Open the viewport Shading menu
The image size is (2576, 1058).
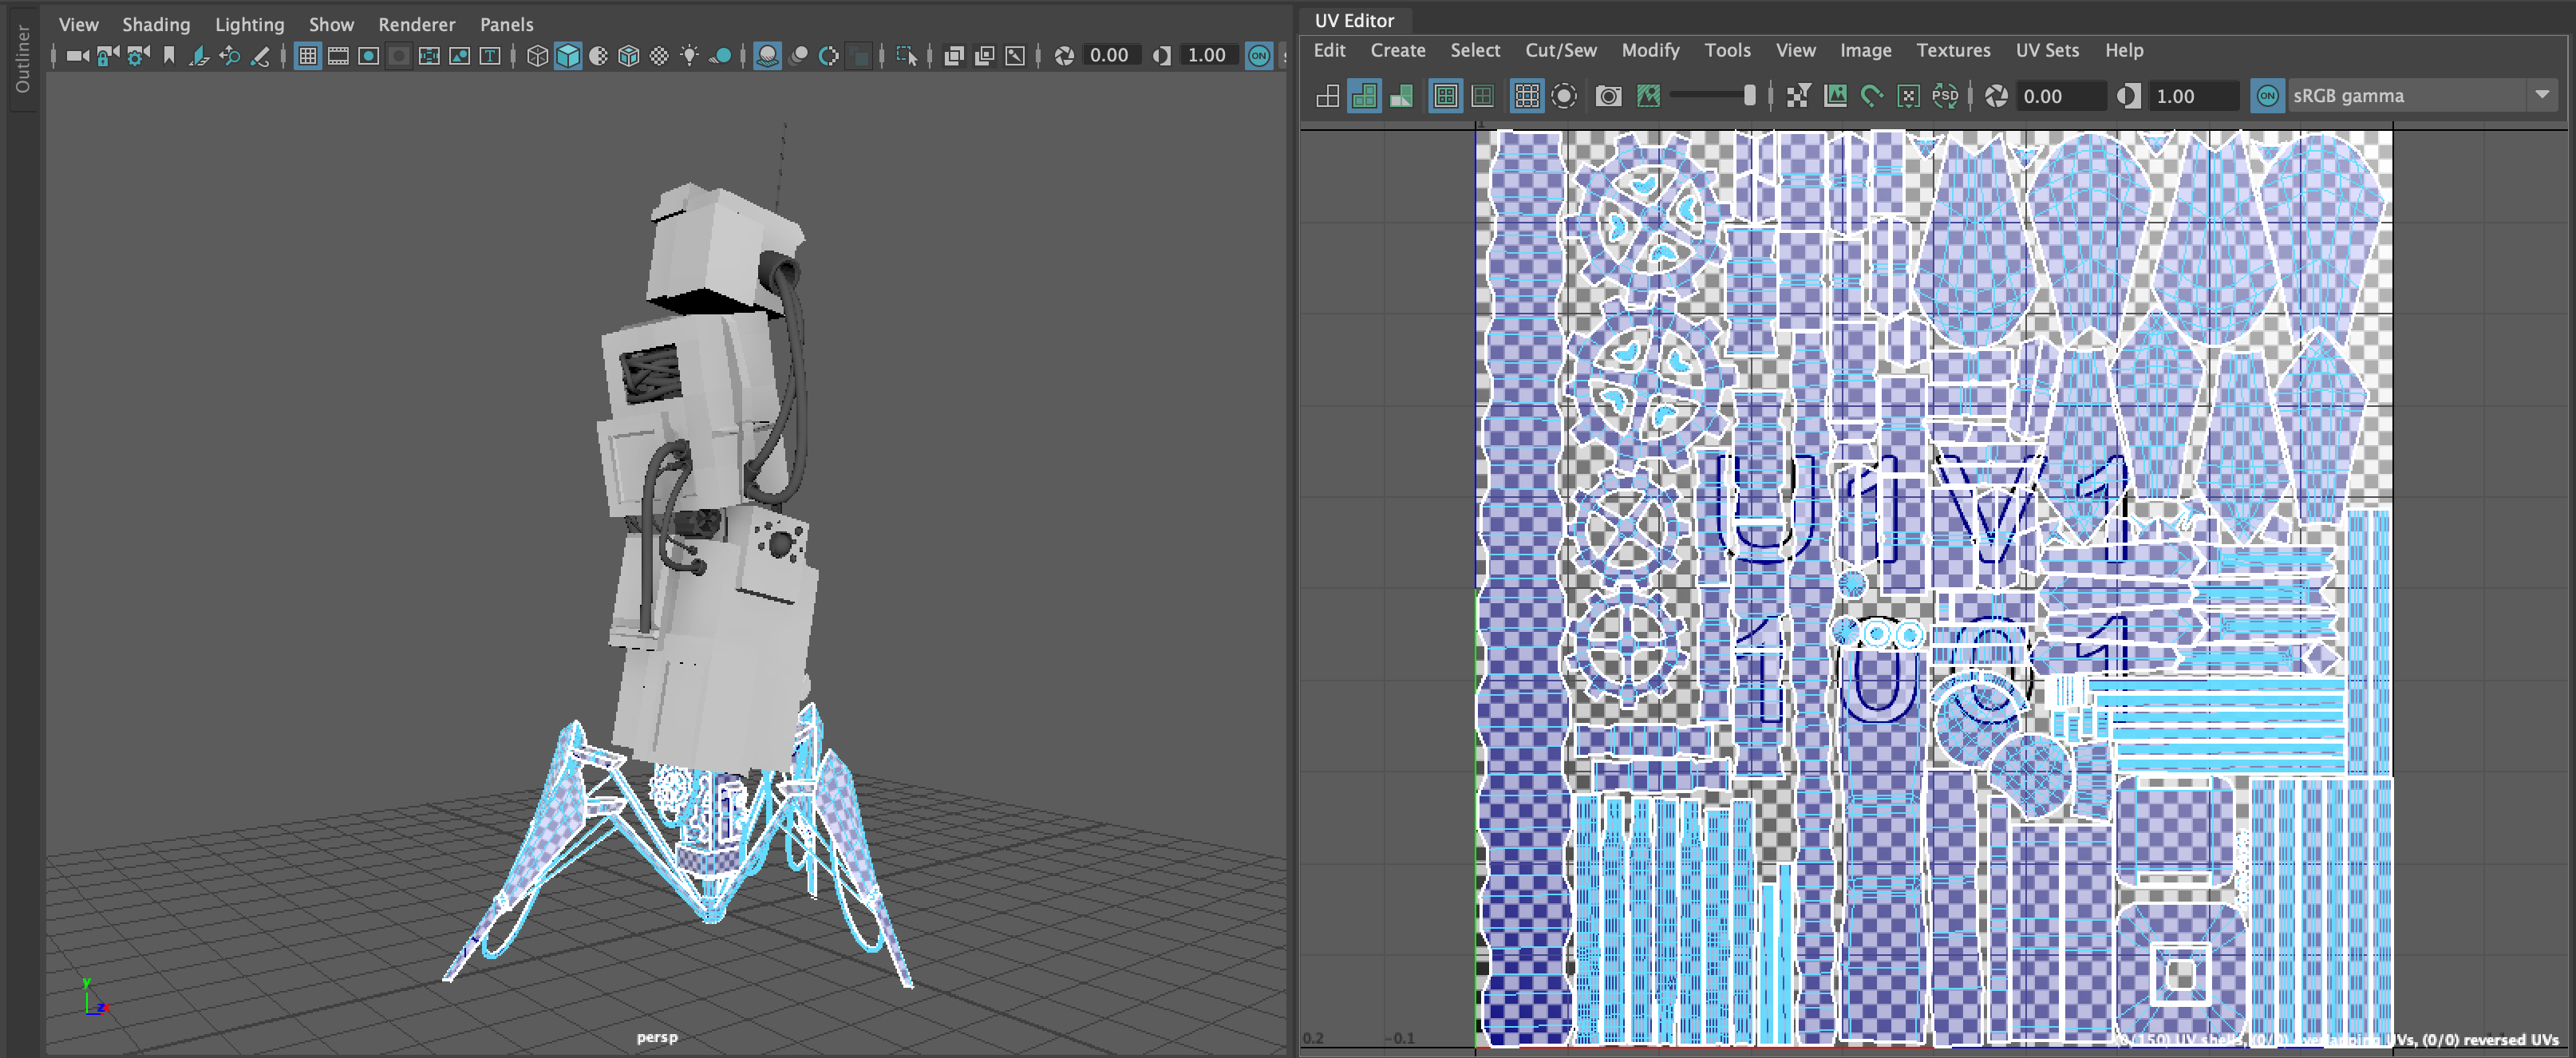coord(156,24)
